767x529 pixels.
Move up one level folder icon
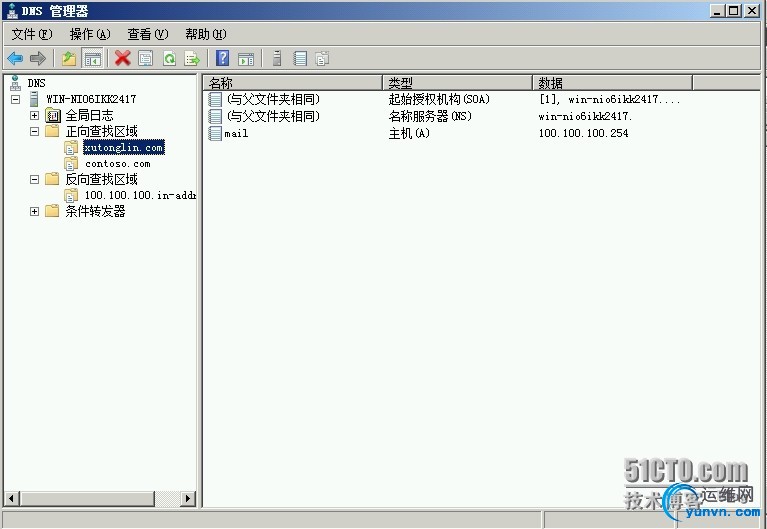click(69, 59)
